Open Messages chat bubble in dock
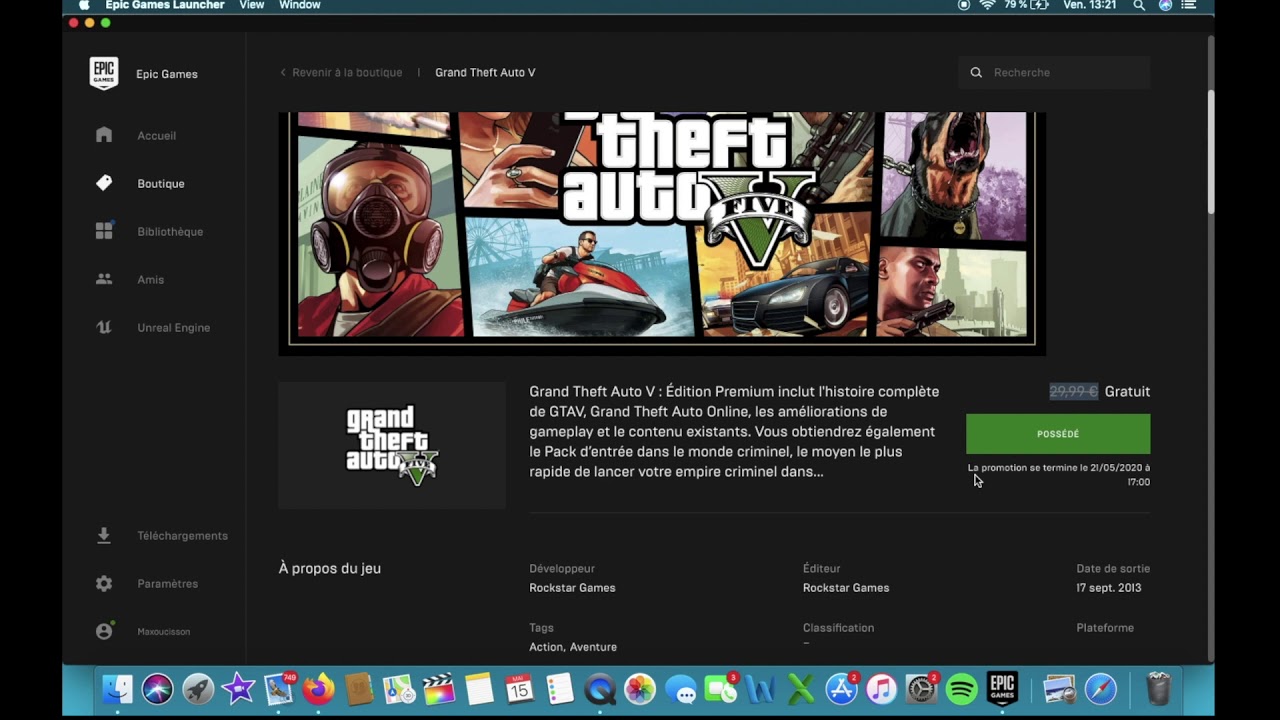This screenshot has height=720, width=1280. point(680,689)
